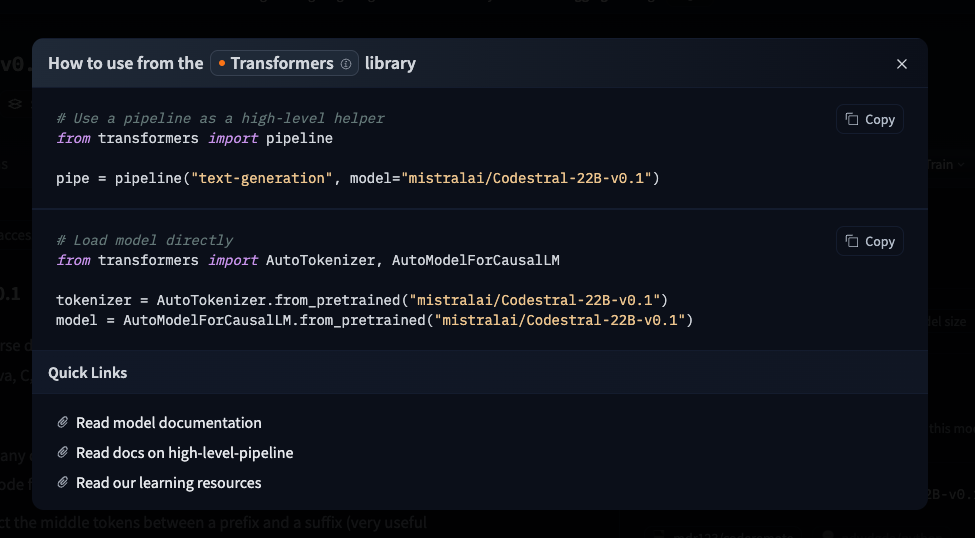
Task: Click the copy icon in first Copy button
Action: [852, 119]
